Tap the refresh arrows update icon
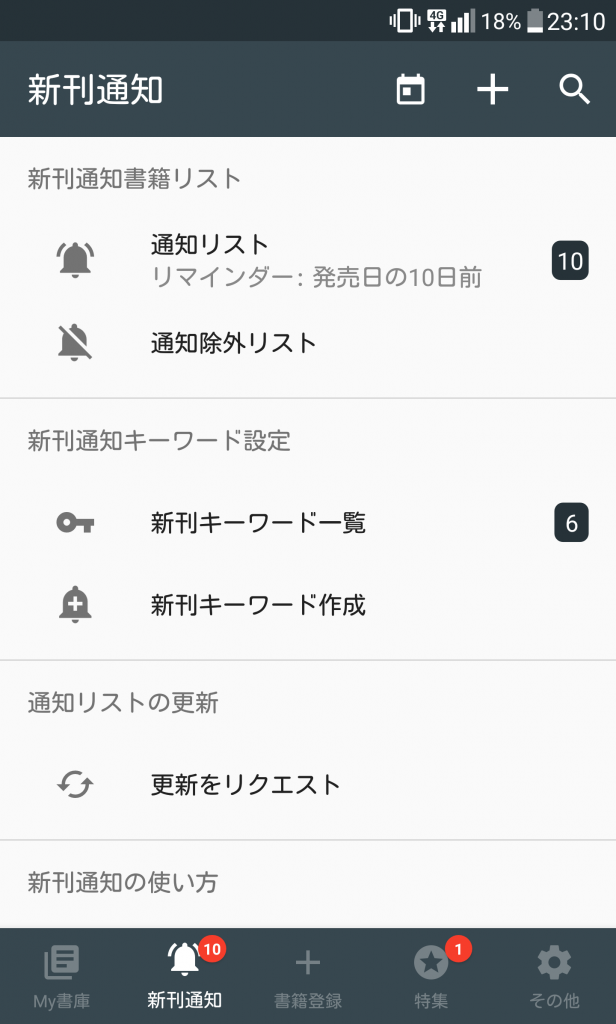 coord(75,784)
